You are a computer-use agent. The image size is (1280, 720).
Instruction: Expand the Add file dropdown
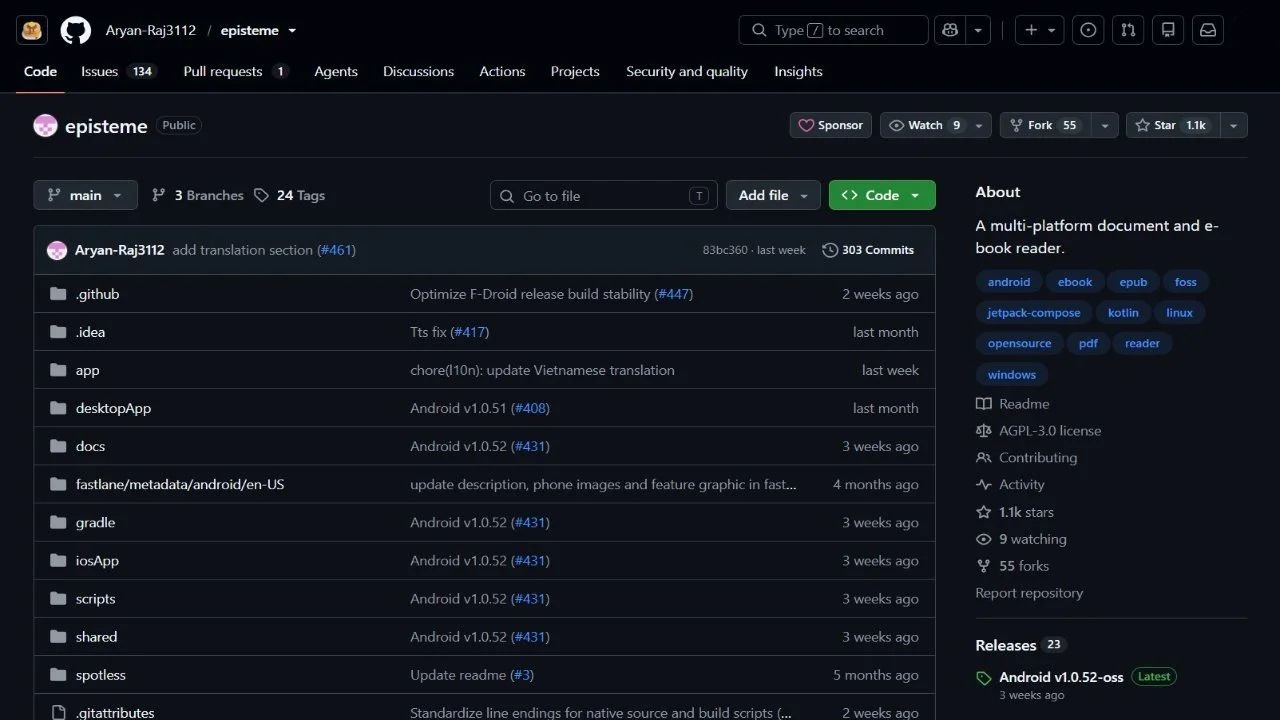pos(773,195)
